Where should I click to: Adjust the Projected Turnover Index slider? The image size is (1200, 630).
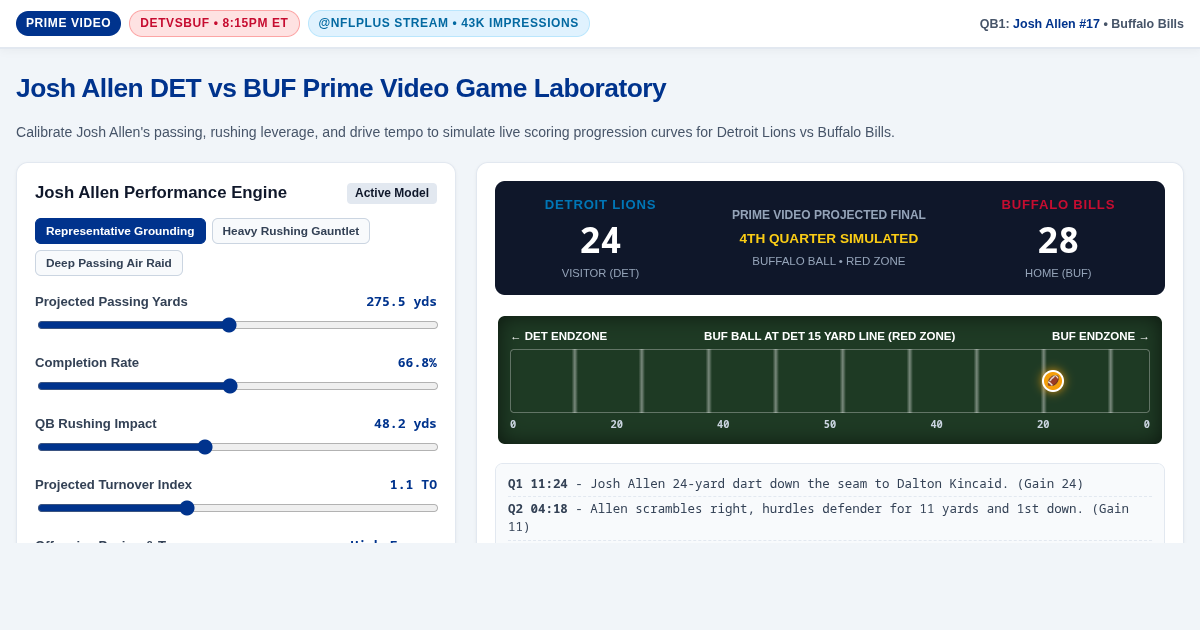(x=237, y=508)
